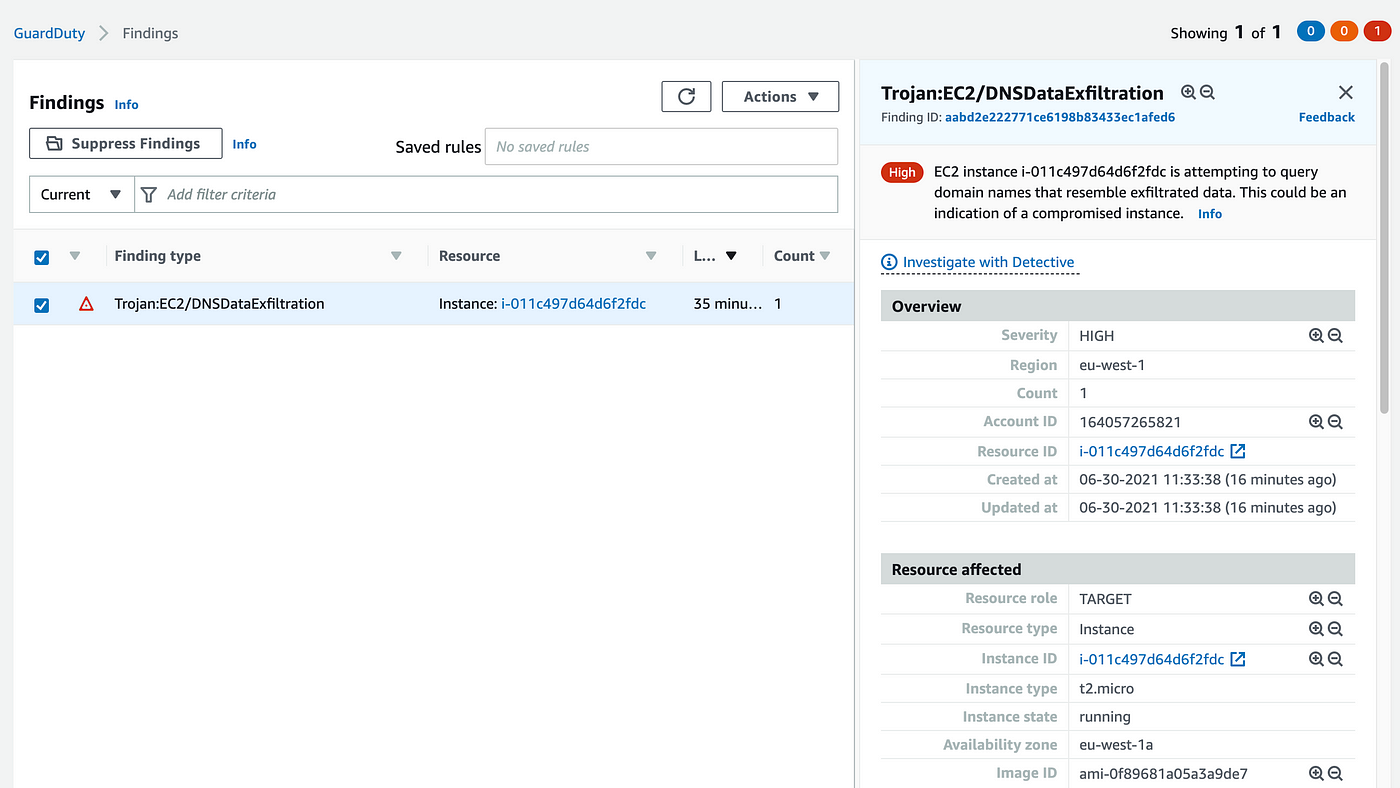Open Info link in finding description
The height and width of the screenshot is (788, 1400).
coord(1210,214)
